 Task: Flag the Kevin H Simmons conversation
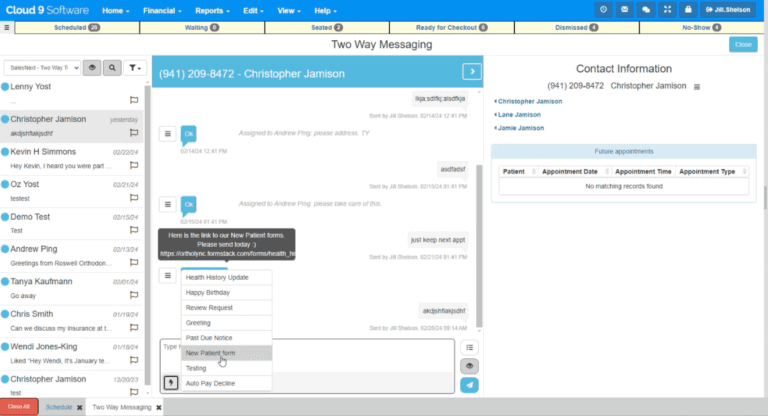[134, 165]
